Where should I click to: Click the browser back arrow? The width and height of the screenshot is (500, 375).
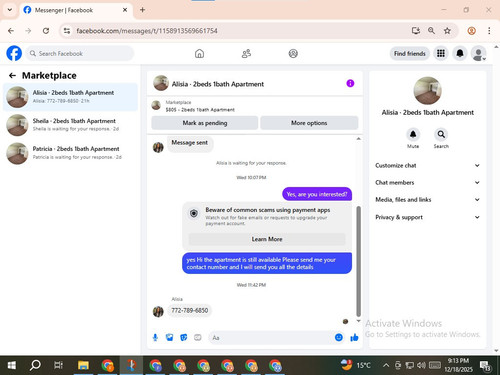[x=11, y=31]
